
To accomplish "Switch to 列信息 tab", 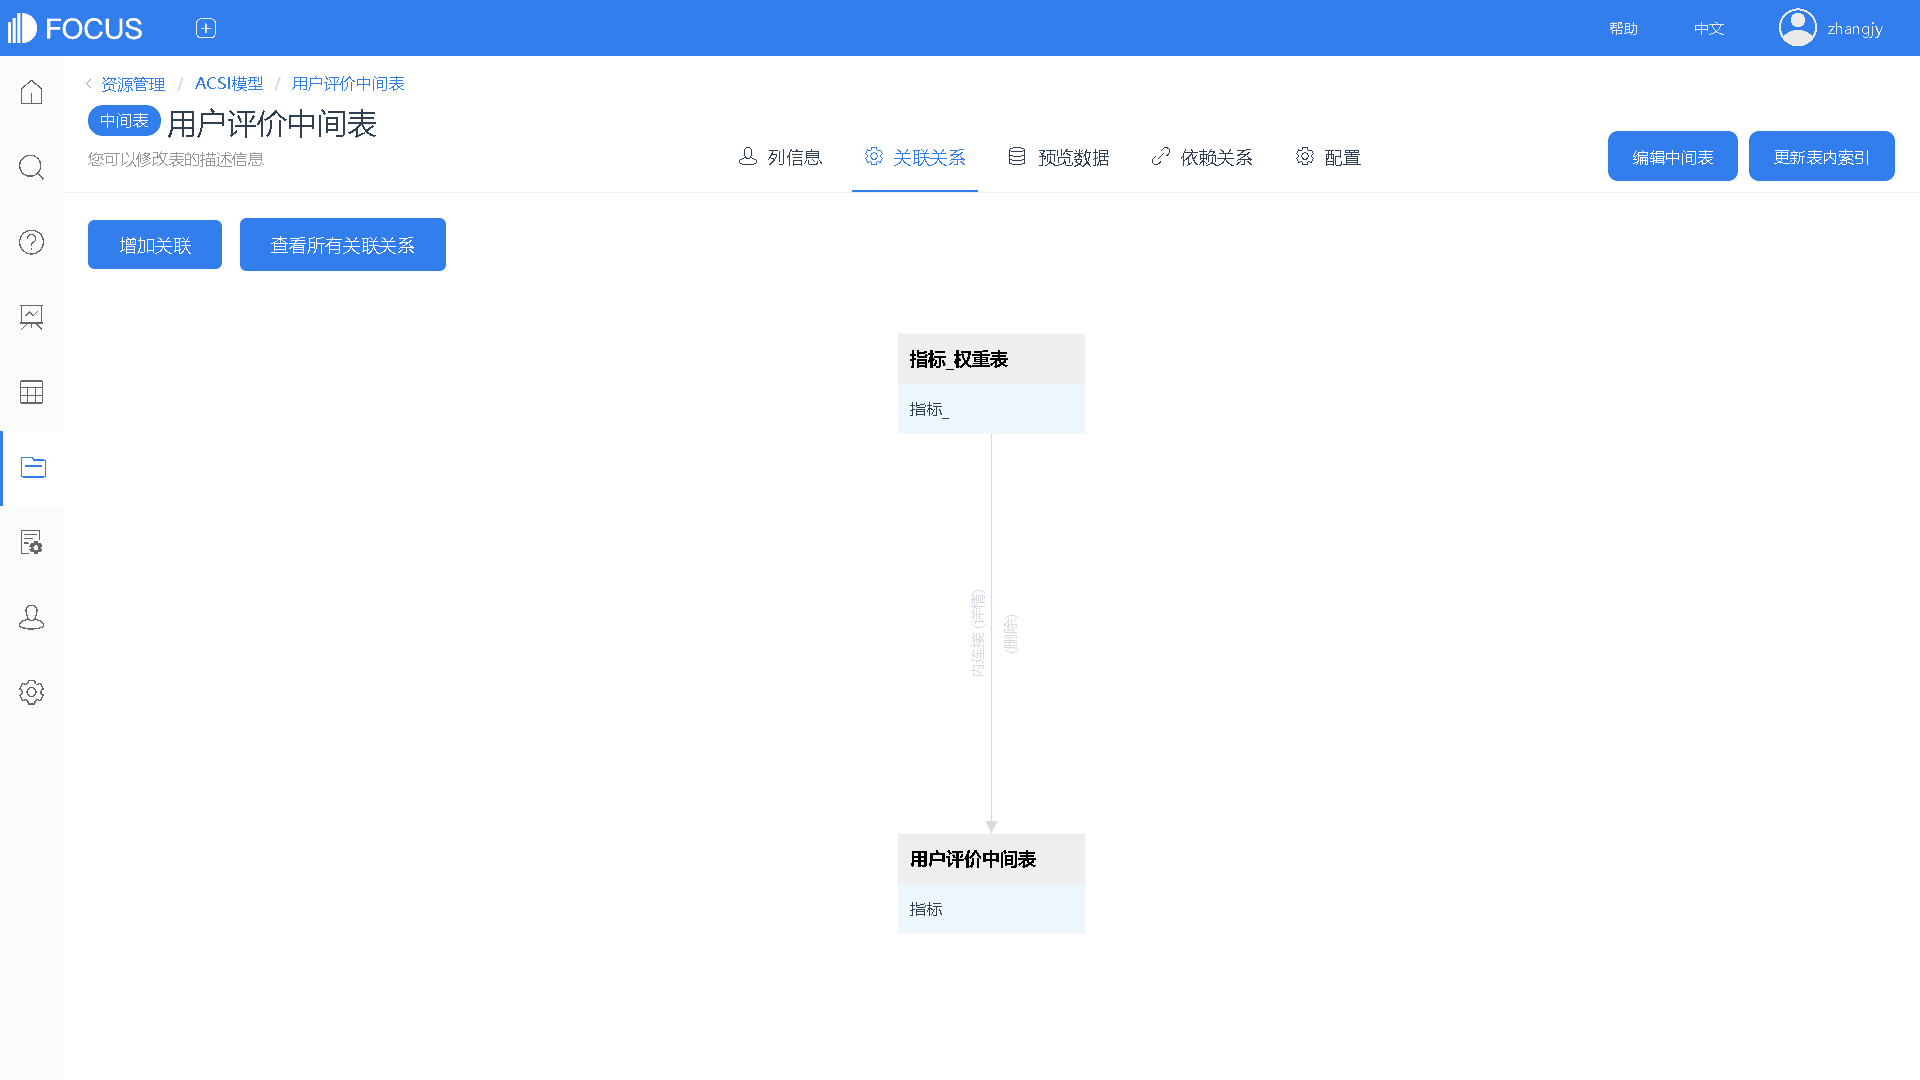I will 780,157.
